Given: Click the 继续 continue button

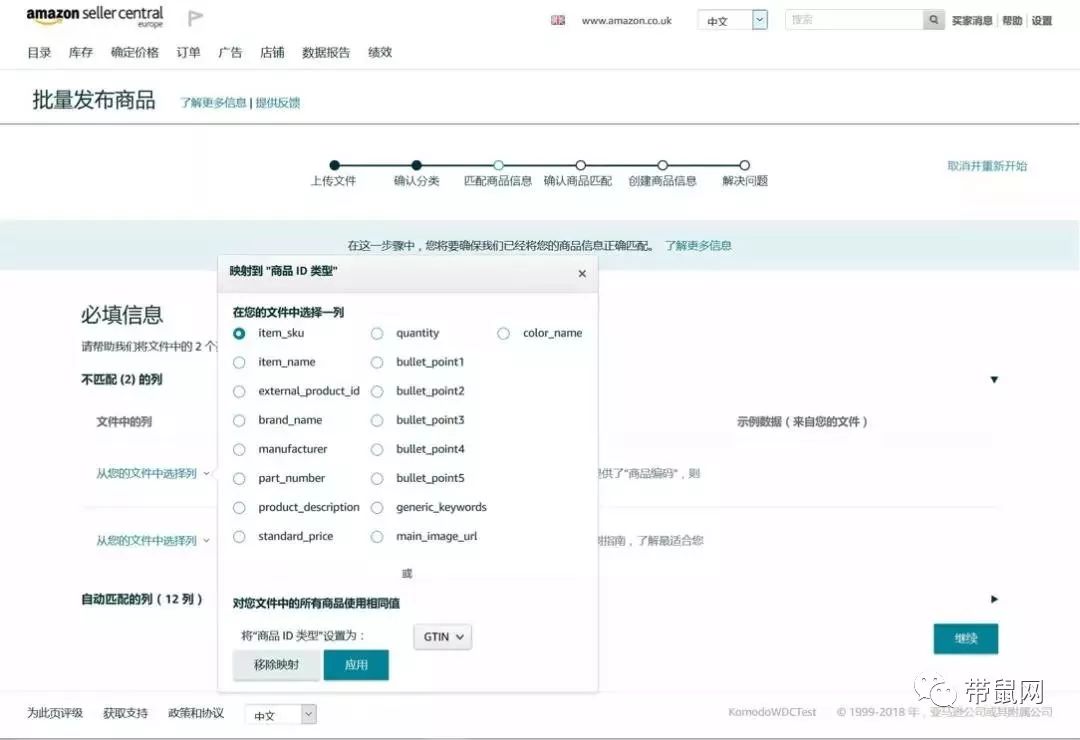Looking at the screenshot, I should (x=966, y=639).
